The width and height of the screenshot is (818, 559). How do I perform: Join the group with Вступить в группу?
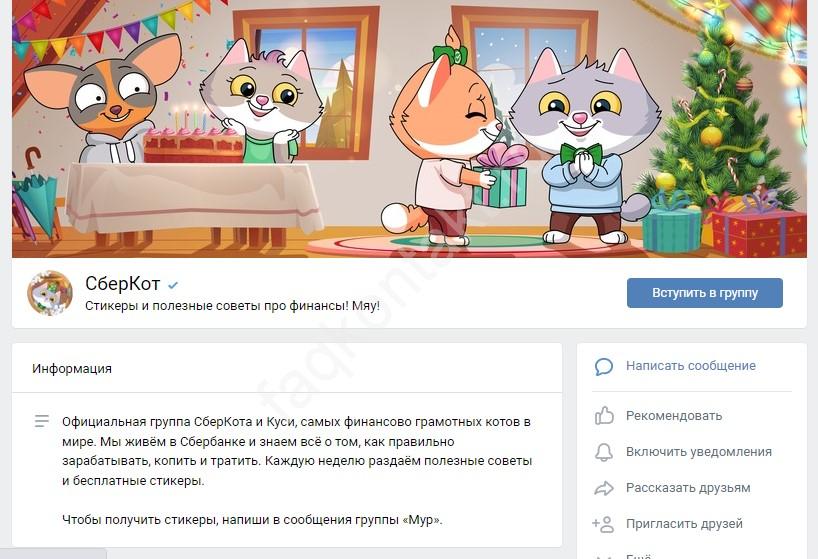705,293
